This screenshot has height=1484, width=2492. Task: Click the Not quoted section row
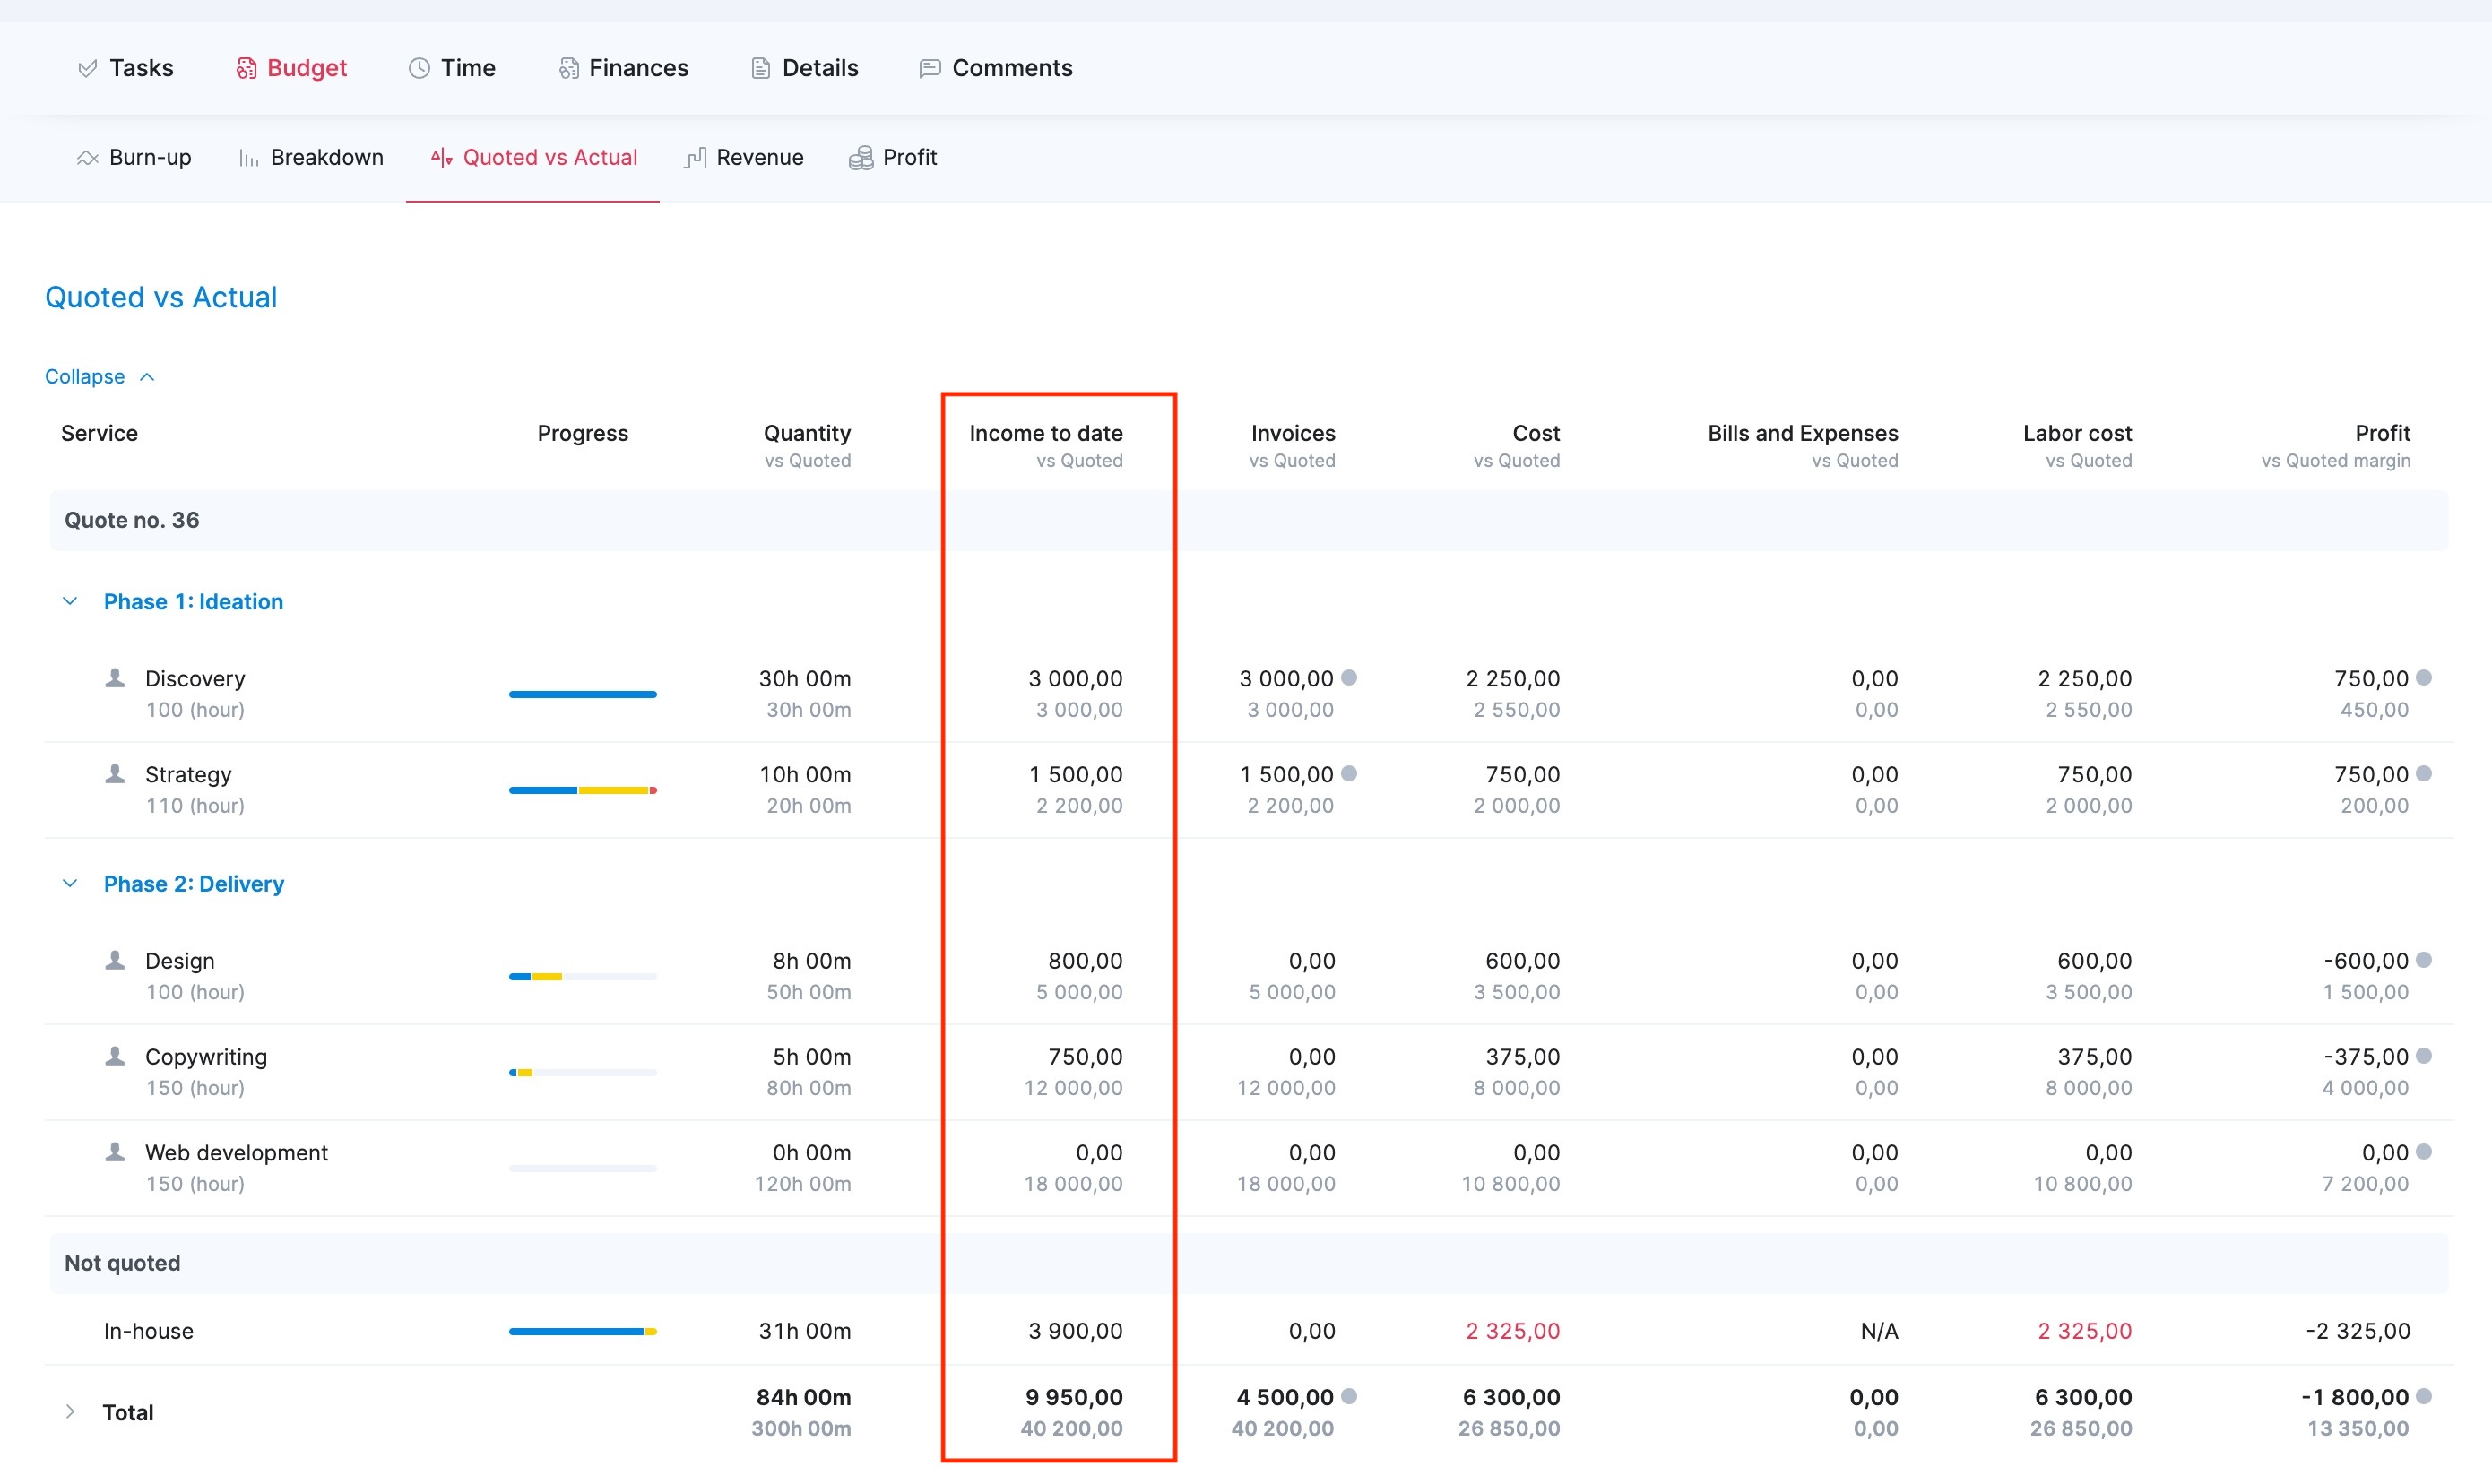coord(1249,1263)
